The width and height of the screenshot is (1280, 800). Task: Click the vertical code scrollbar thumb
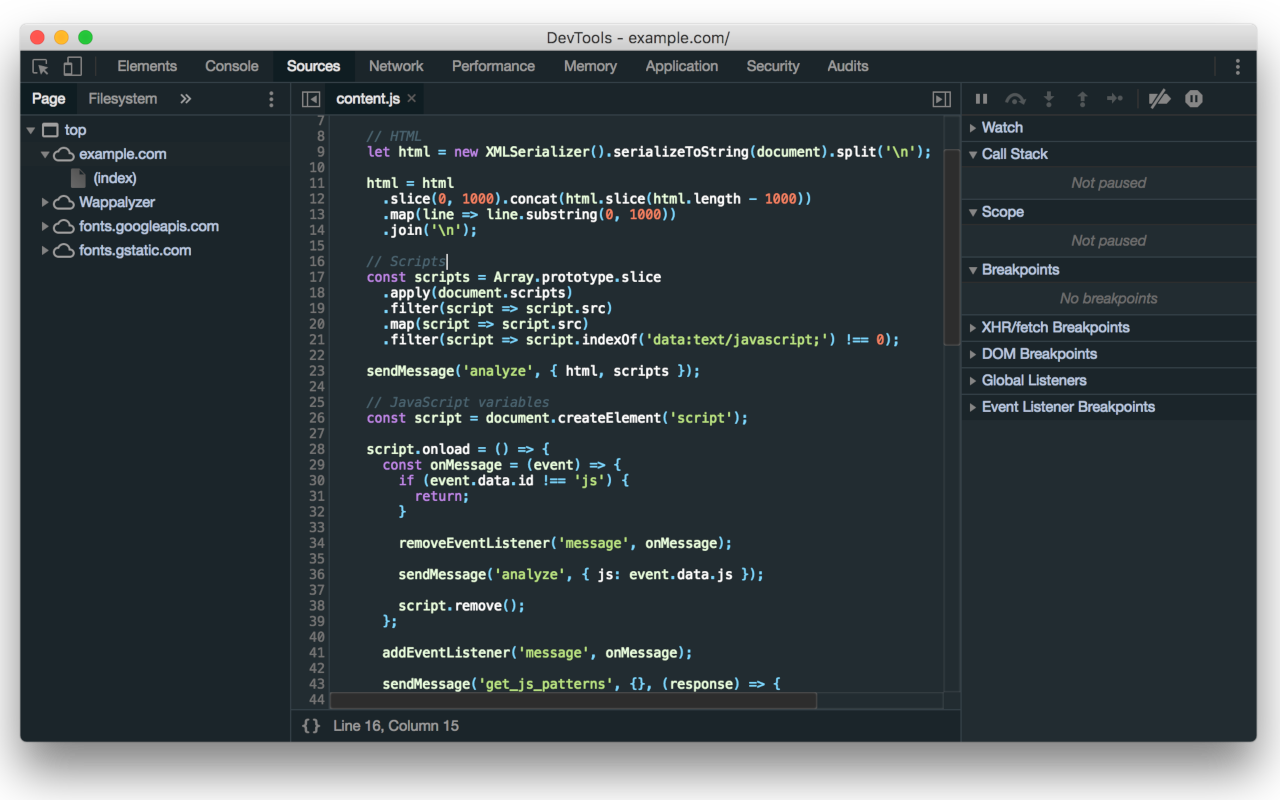(x=952, y=246)
